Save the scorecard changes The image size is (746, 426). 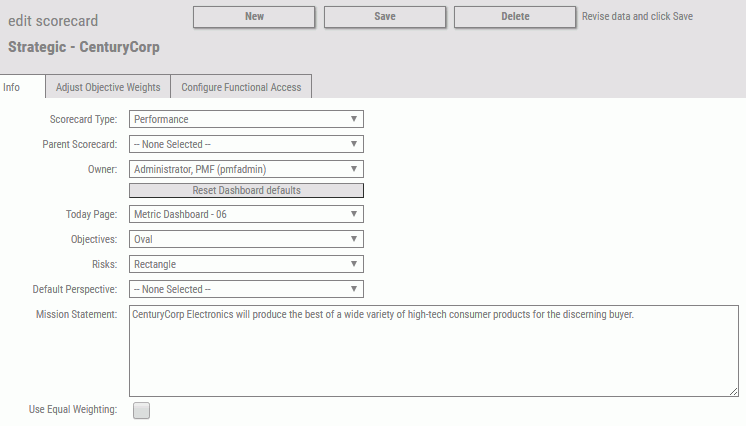coord(385,17)
